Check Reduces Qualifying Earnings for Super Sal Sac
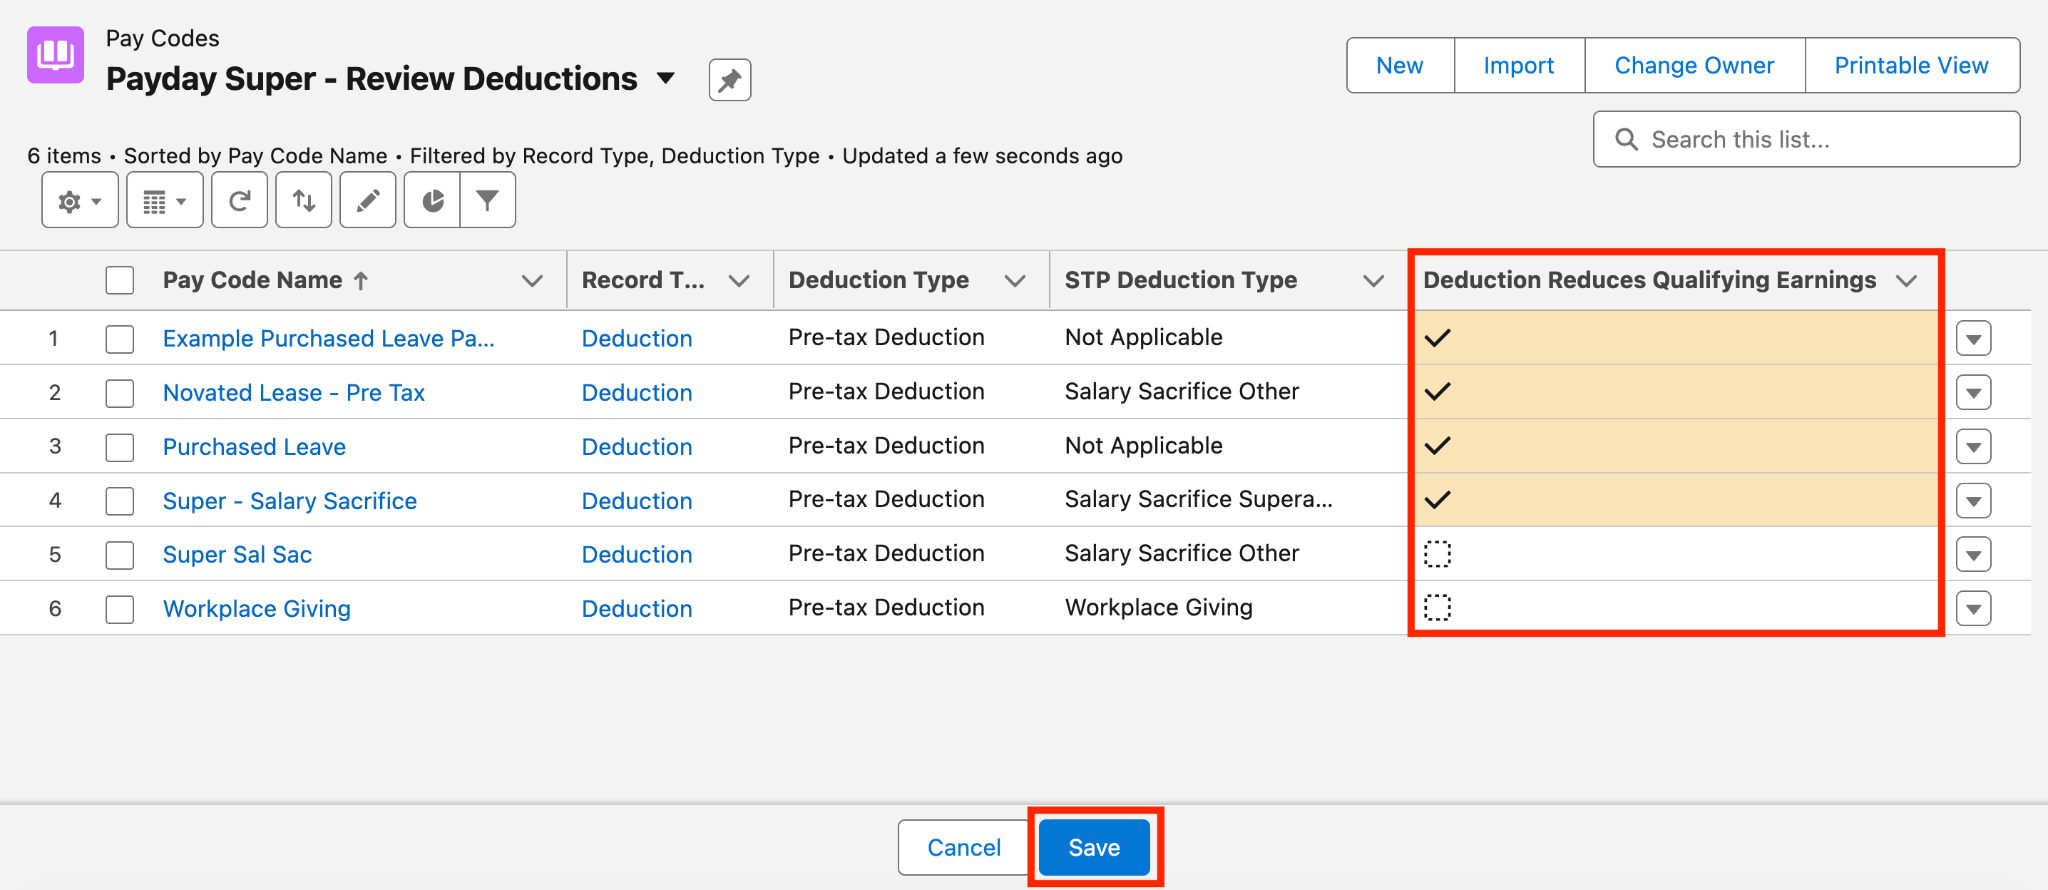This screenshot has width=2048, height=890. (1437, 554)
